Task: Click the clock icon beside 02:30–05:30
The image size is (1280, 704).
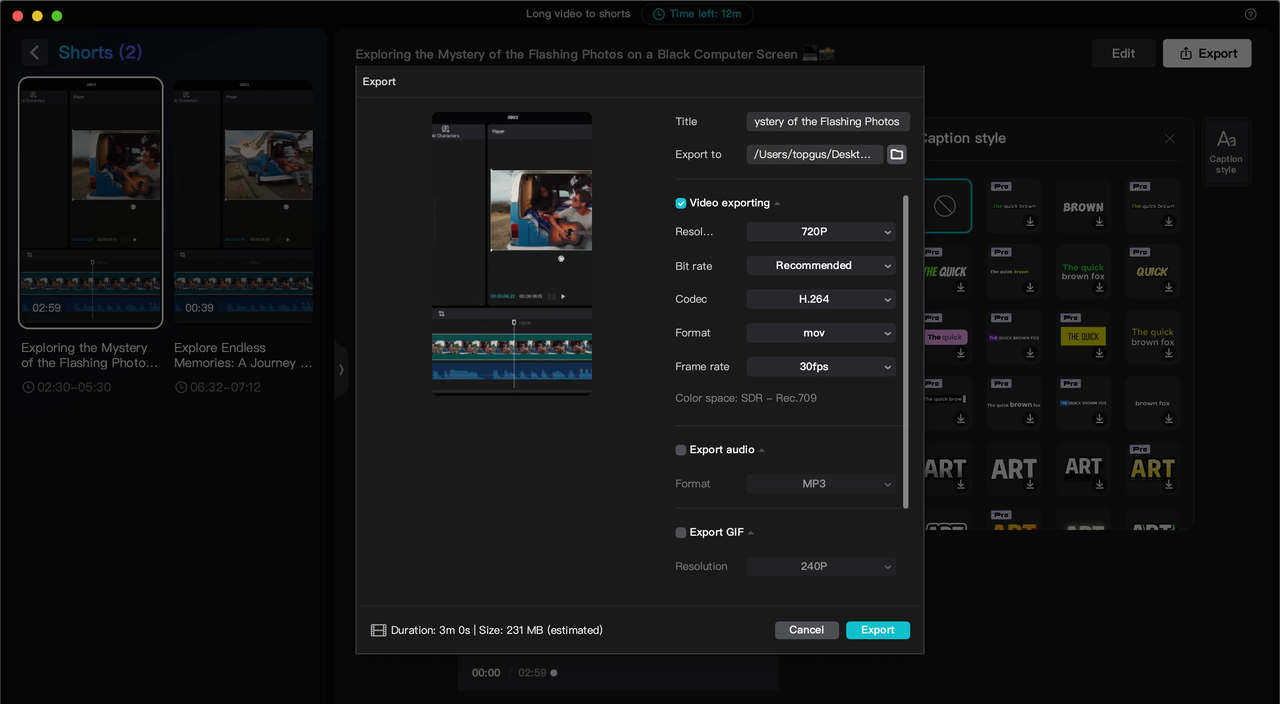Action: 28,387
